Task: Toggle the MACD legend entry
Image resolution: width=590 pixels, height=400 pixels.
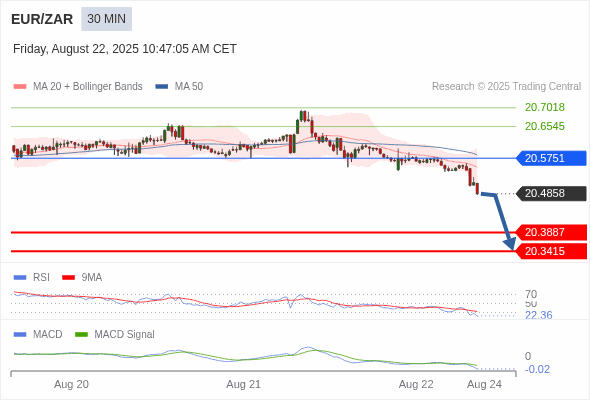Action: click(38, 334)
